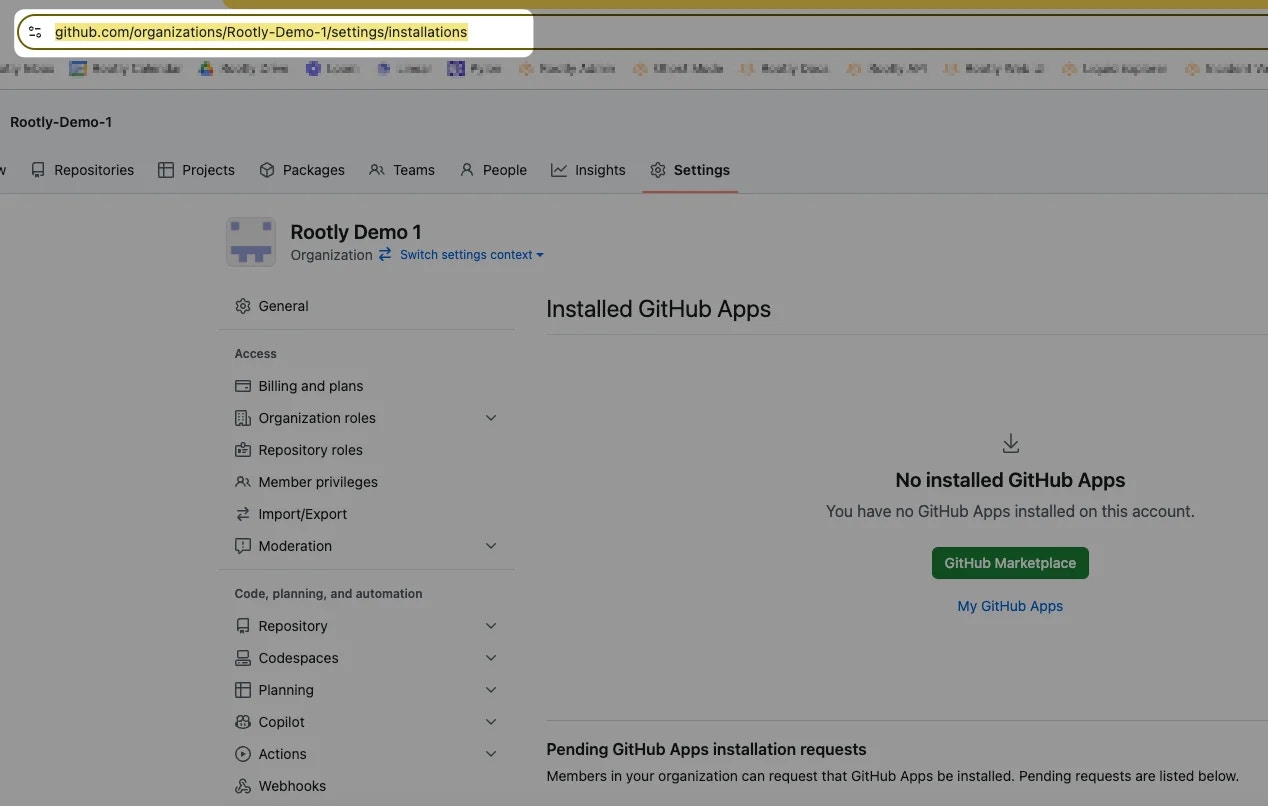Click the Installed GitHub Apps heading

pyautogui.click(x=658, y=309)
